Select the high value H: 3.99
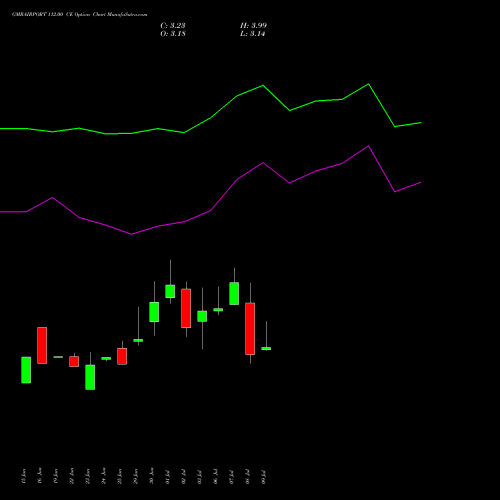The width and height of the screenshot is (500, 500). coord(253,26)
